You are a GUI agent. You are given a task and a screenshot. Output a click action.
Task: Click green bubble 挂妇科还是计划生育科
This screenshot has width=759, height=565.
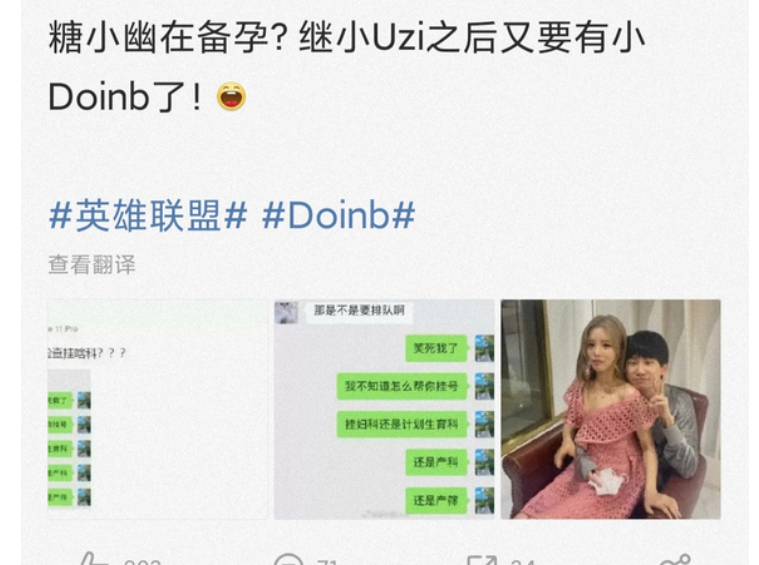coord(402,425)
